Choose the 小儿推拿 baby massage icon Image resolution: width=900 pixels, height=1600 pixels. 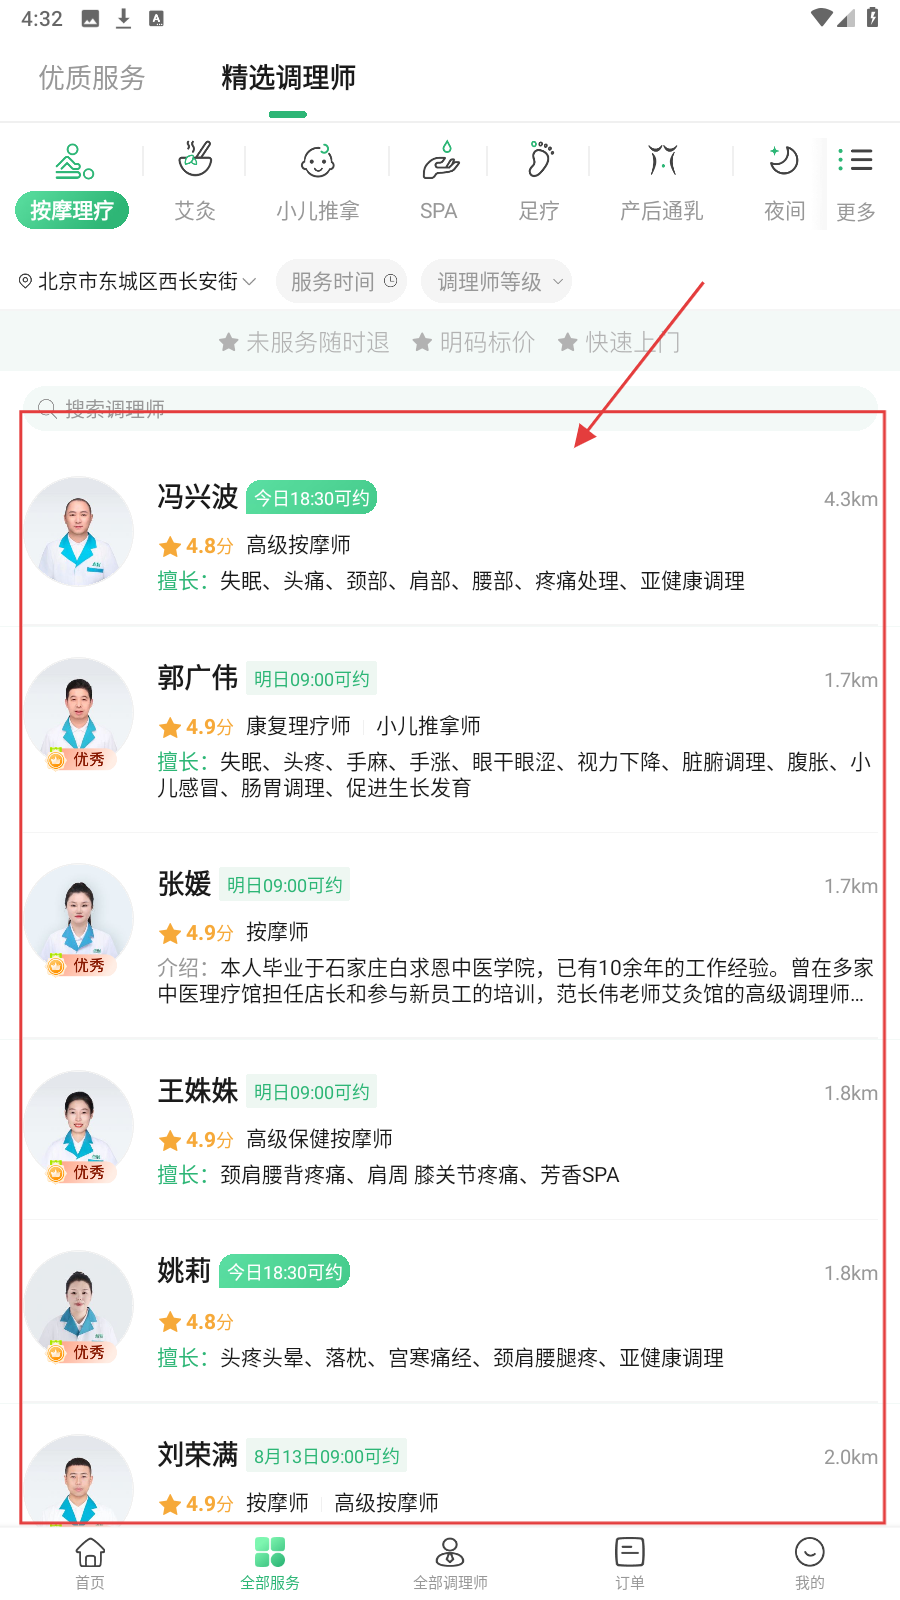click(318, 160)
